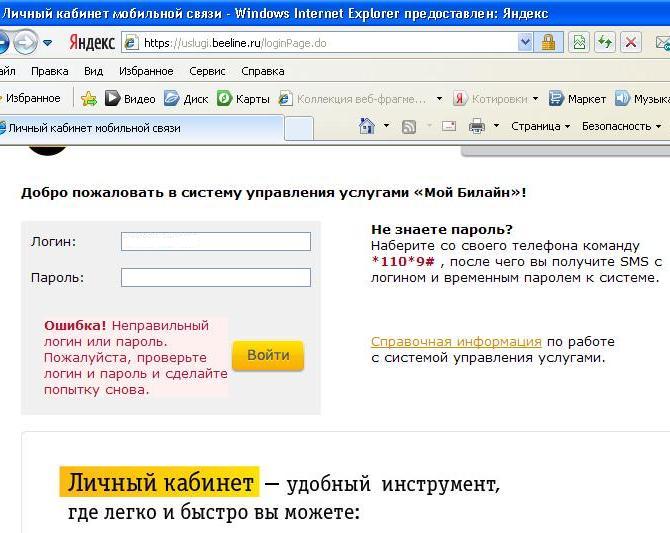Click the security padlock icon in address bar
This screenshot has width=670, height=533.
click(x=548, y=43)
